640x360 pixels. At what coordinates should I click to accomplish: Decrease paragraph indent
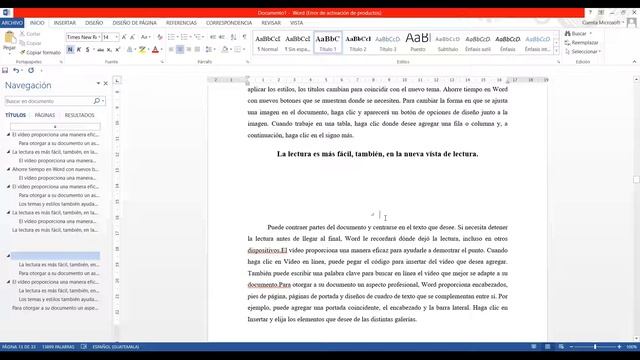[213, 37]
